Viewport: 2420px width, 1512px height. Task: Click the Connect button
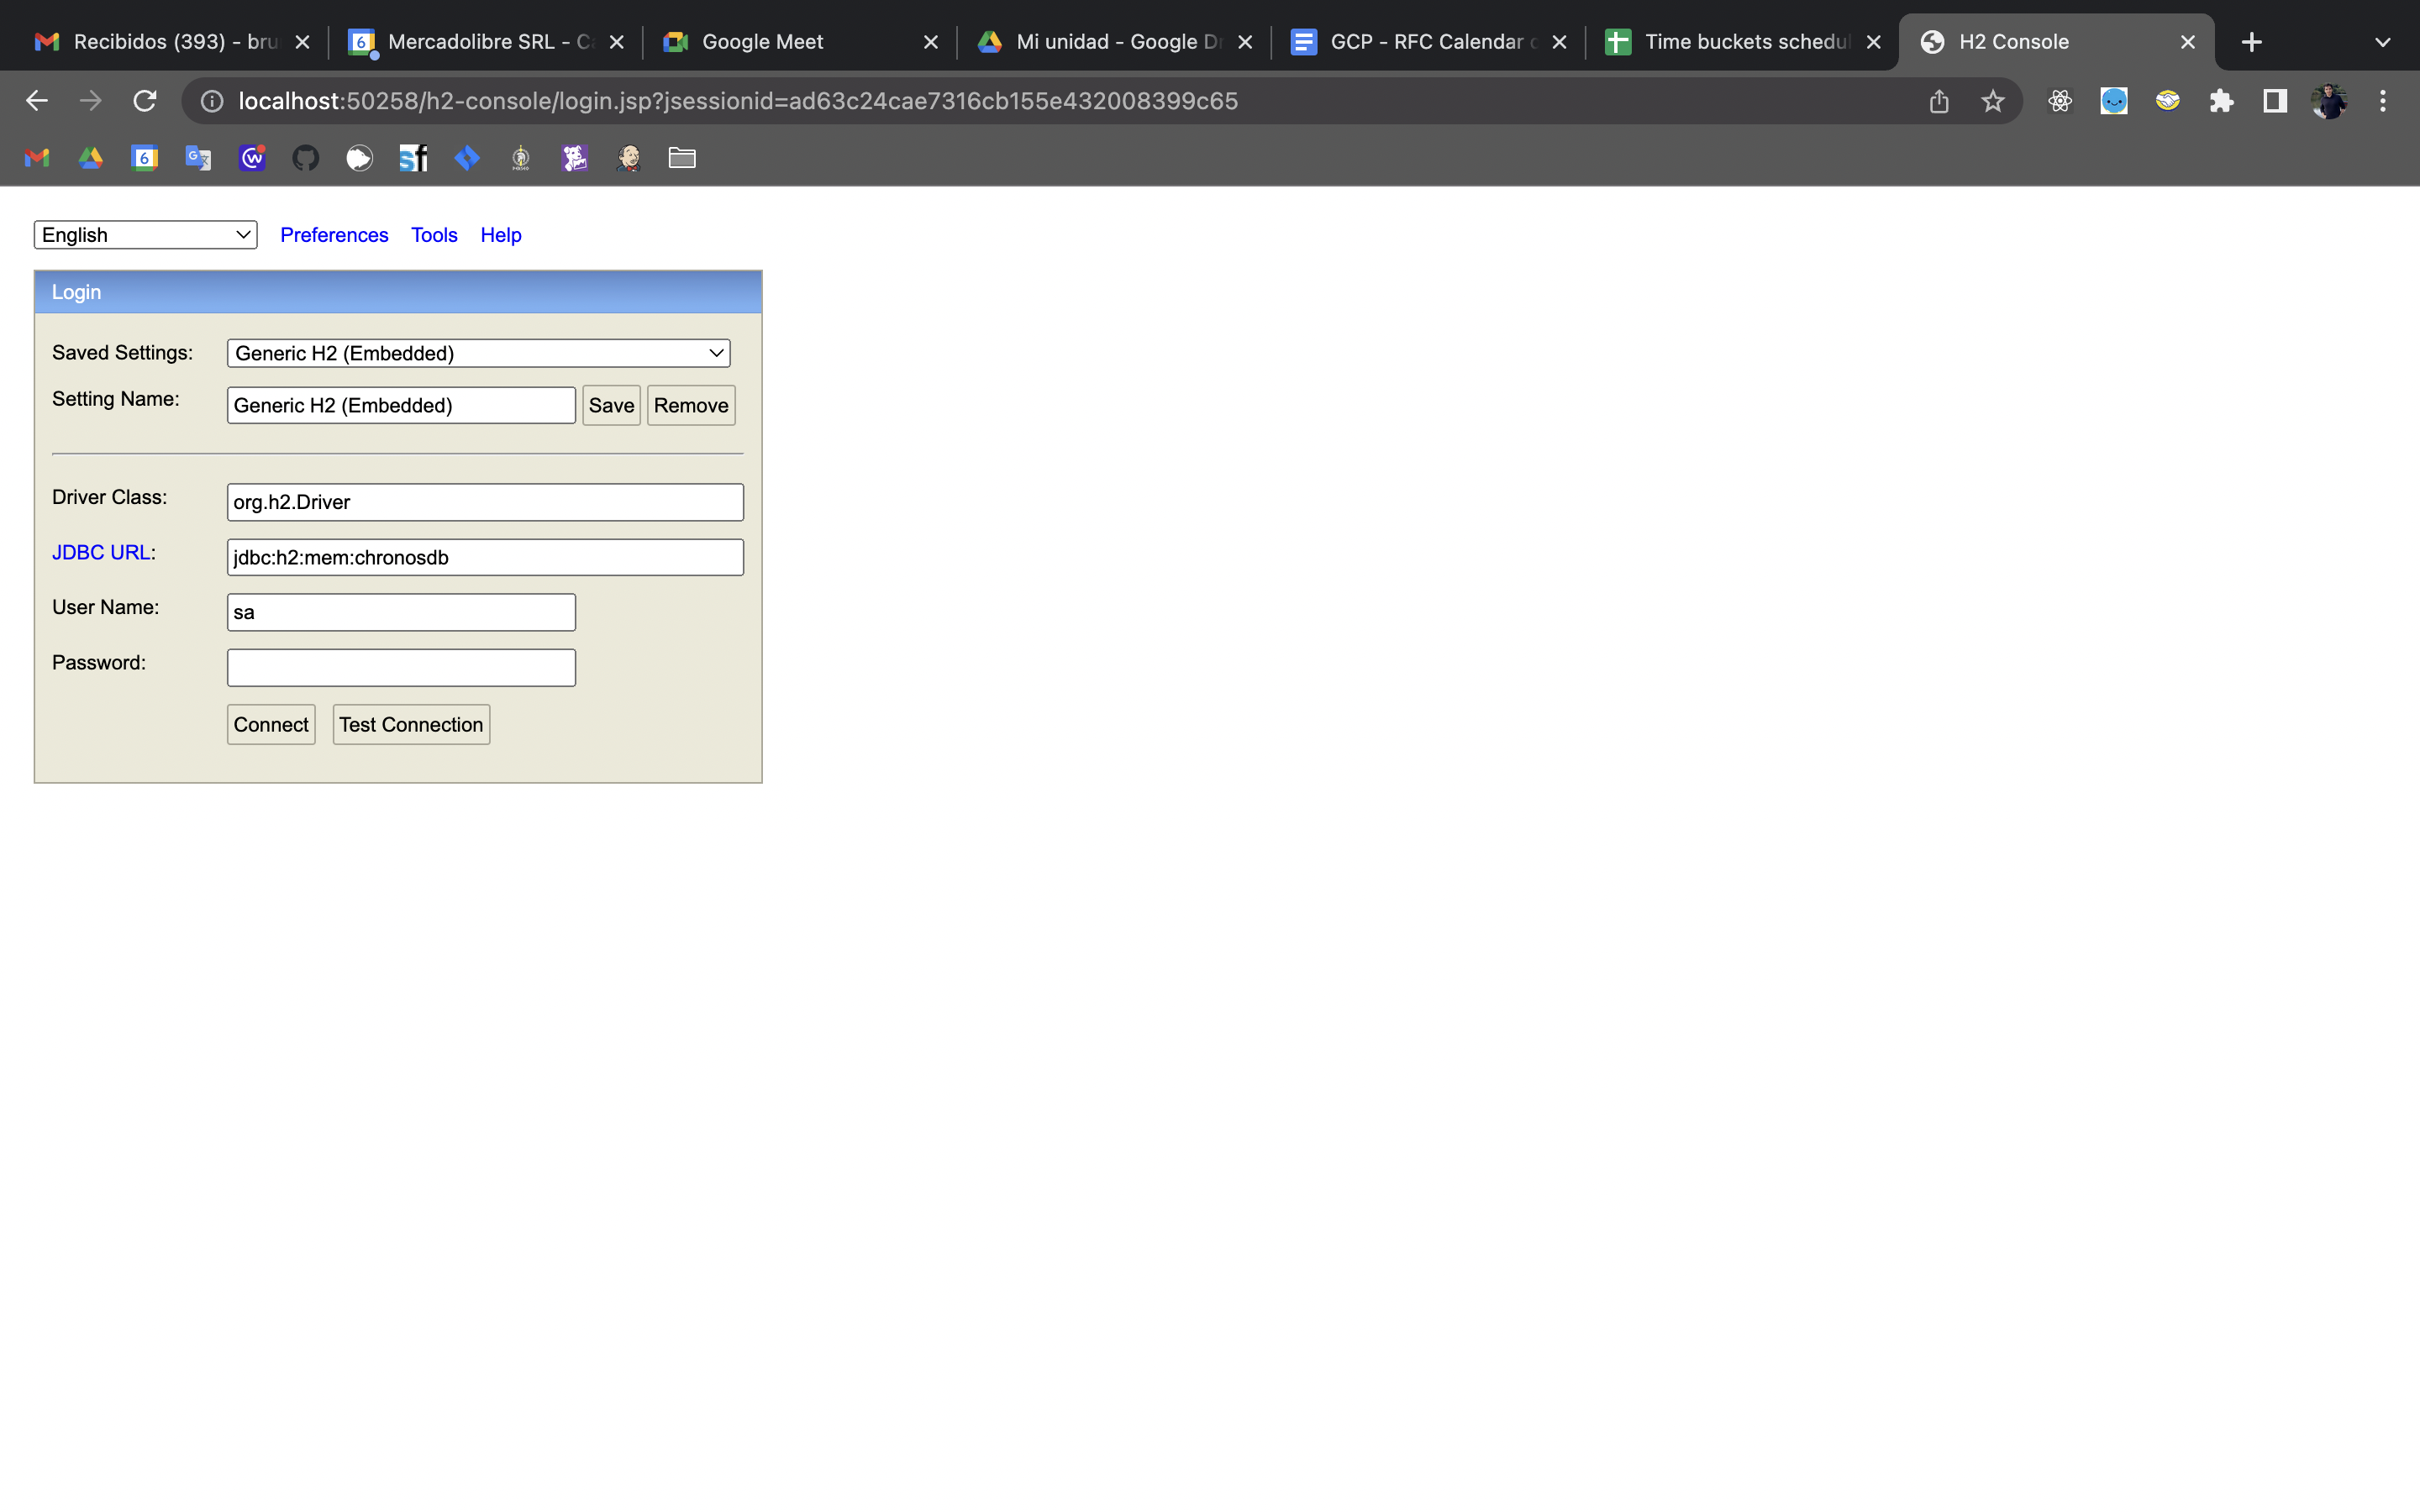[x=270, y=724]
